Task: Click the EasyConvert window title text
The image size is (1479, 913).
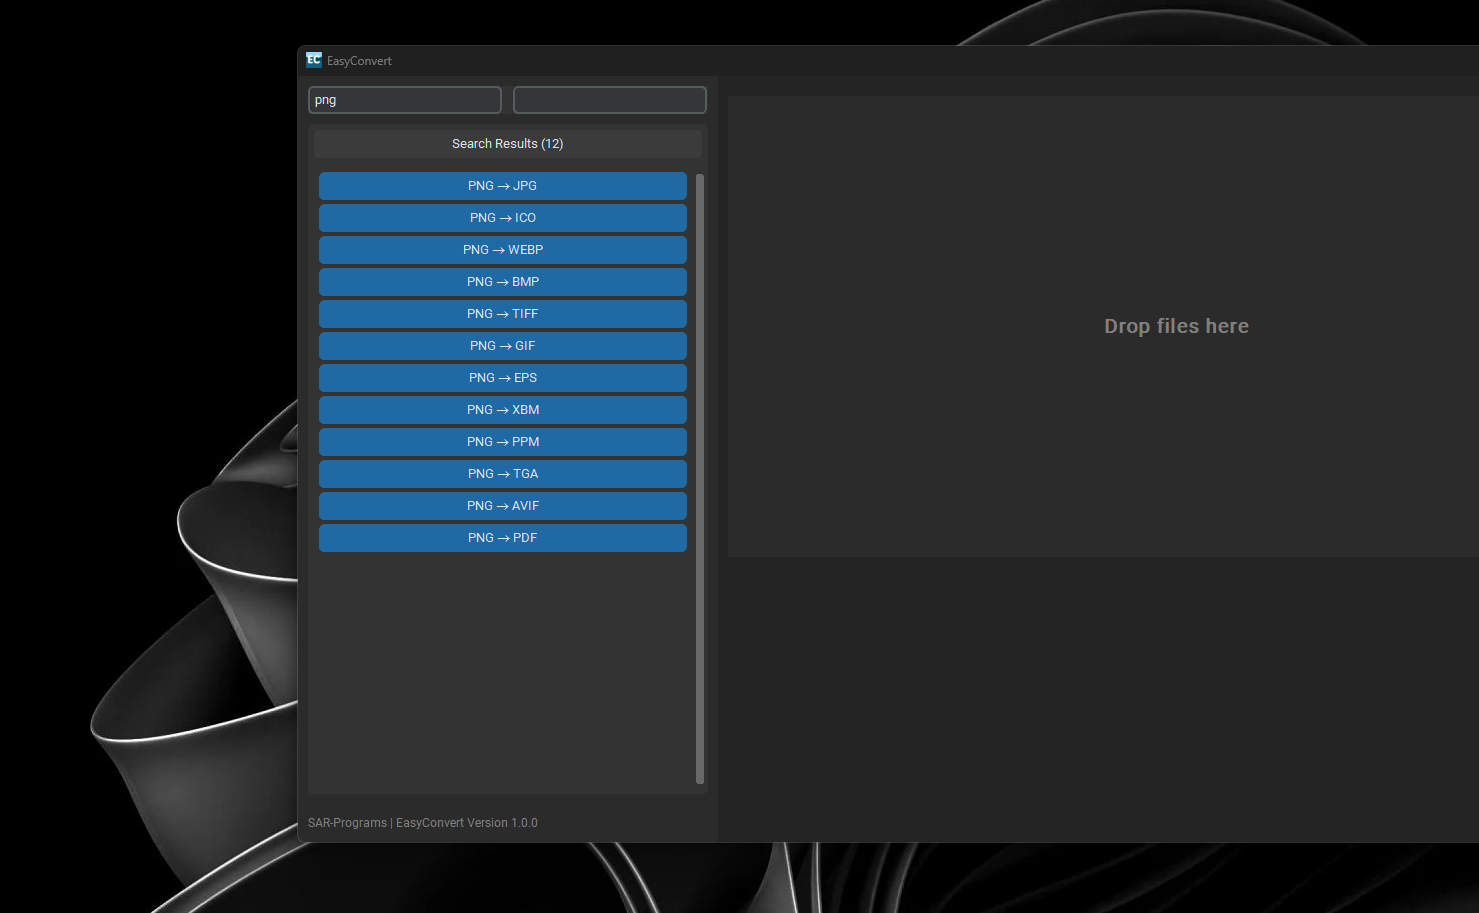Action: [x=359, y=61]
